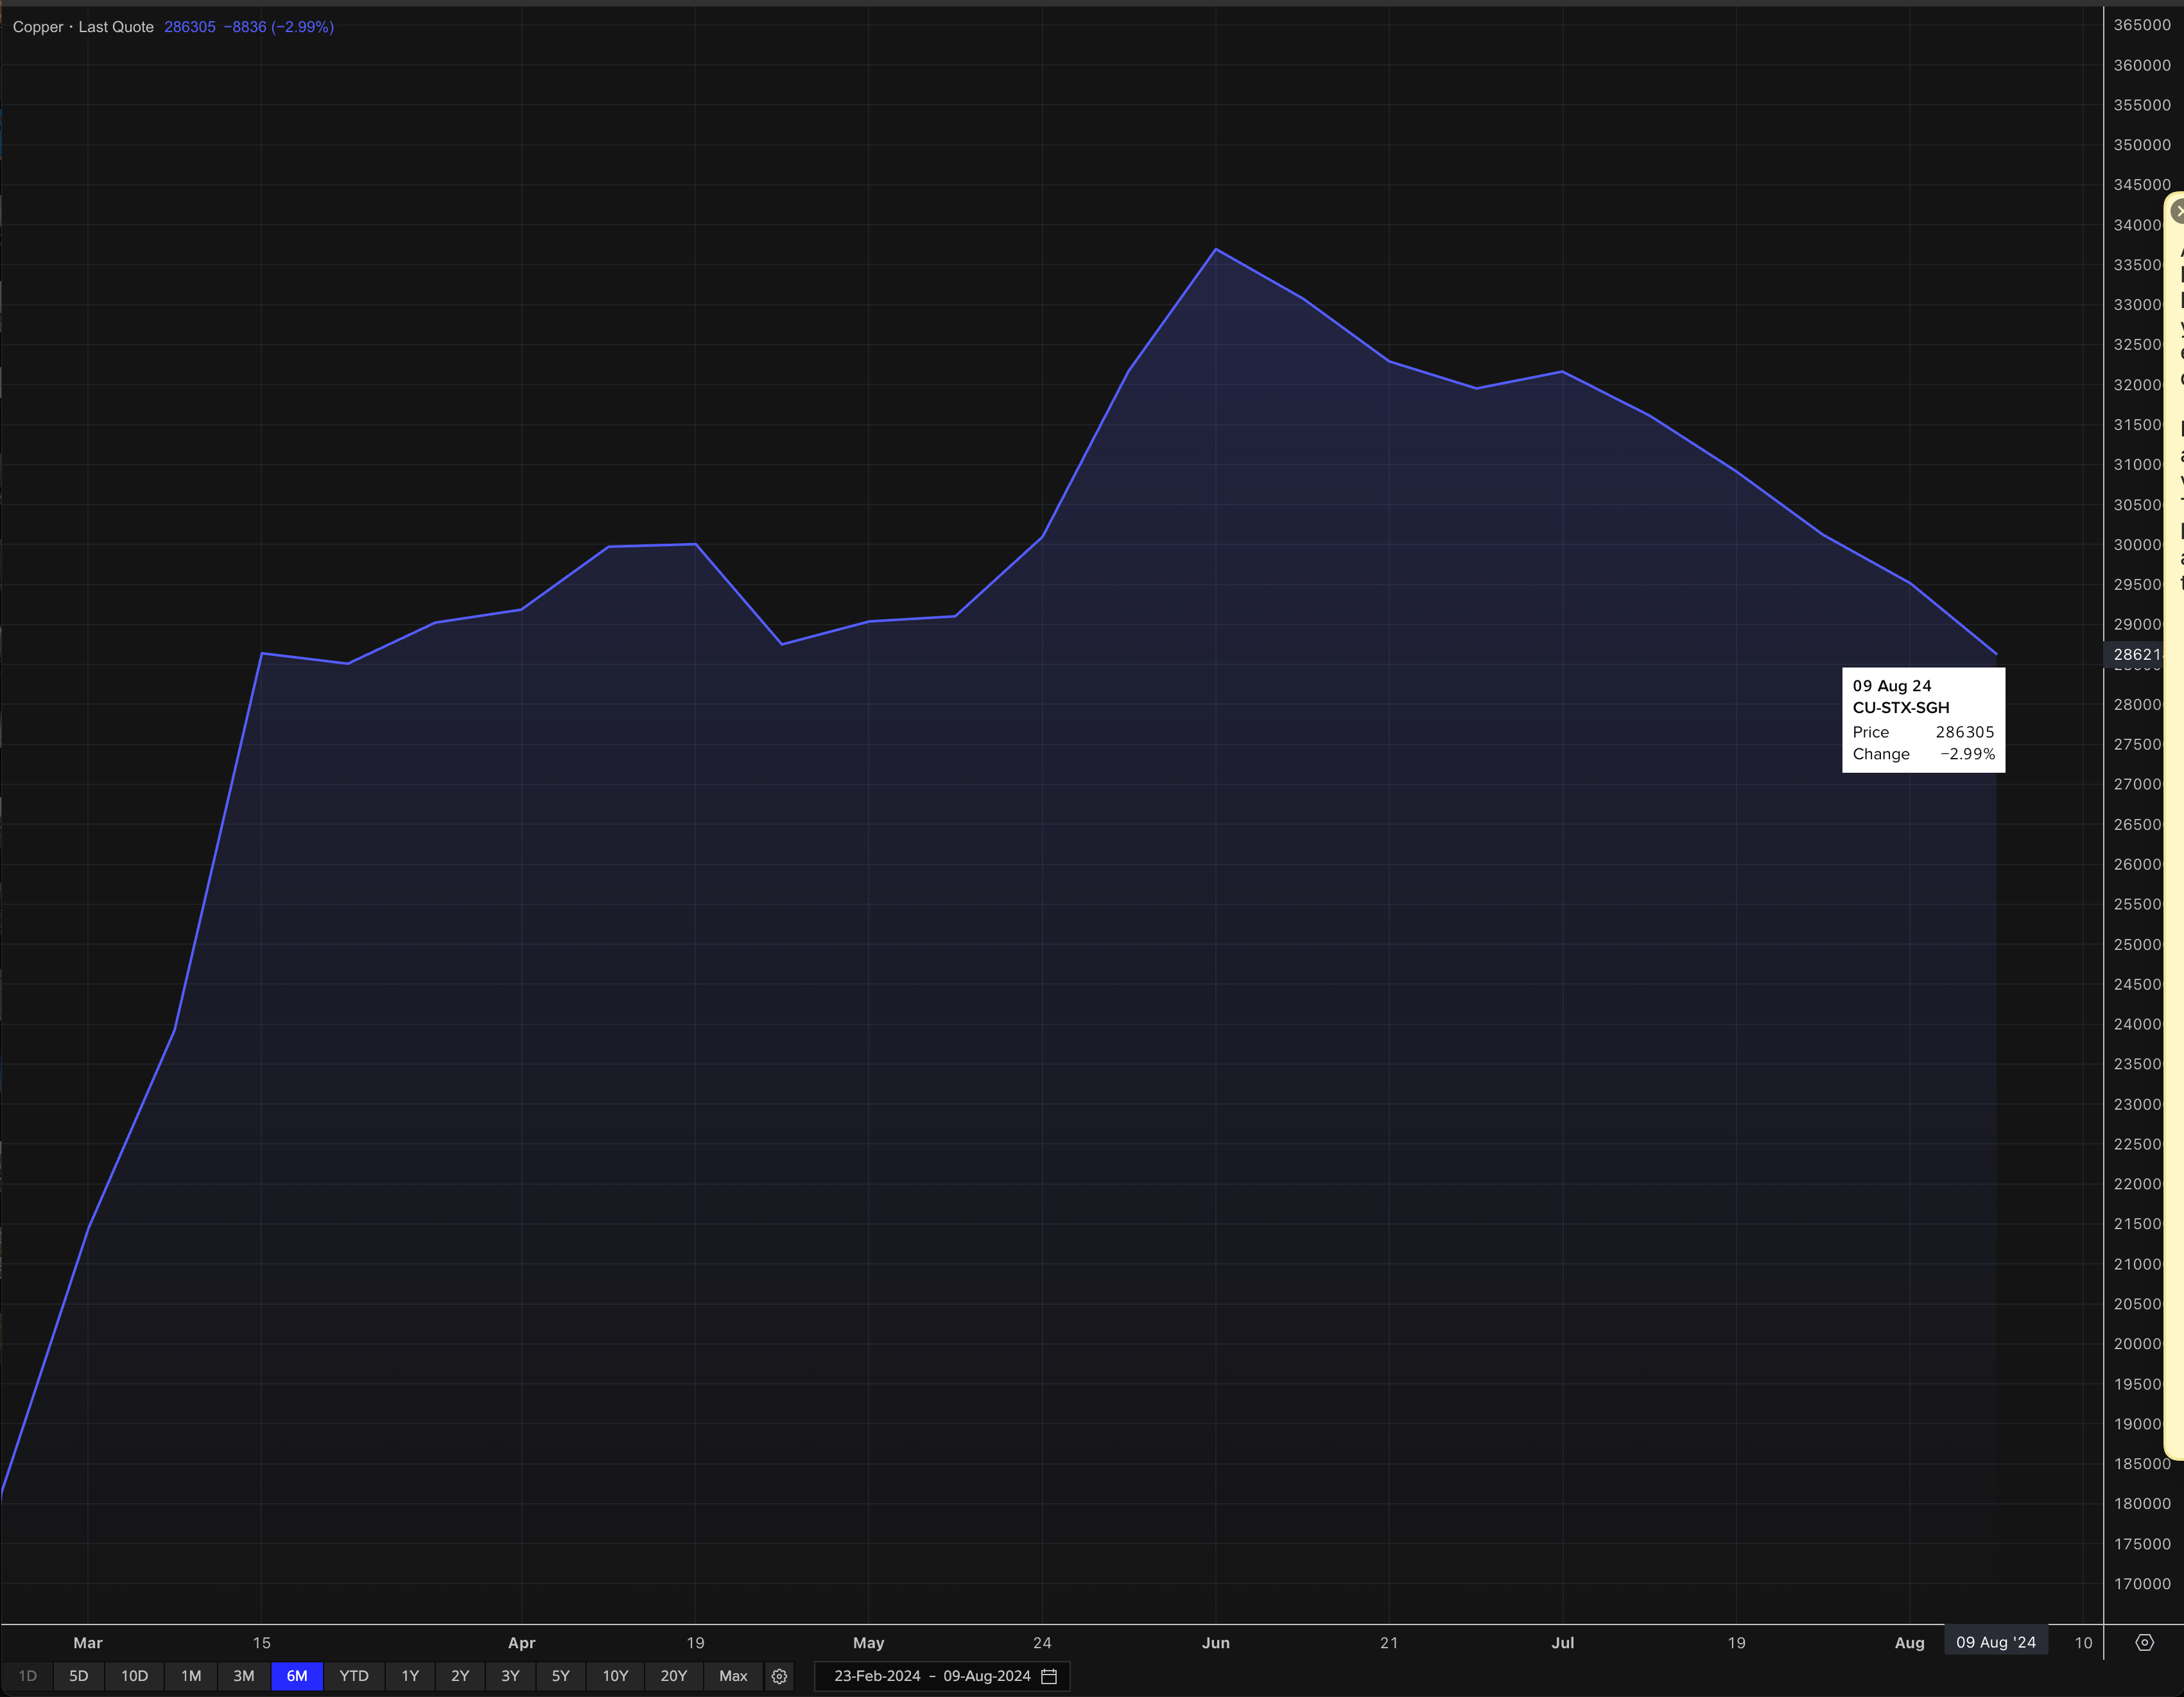
Task: Open the time range settings gear
Action: tap(779, 1676)
